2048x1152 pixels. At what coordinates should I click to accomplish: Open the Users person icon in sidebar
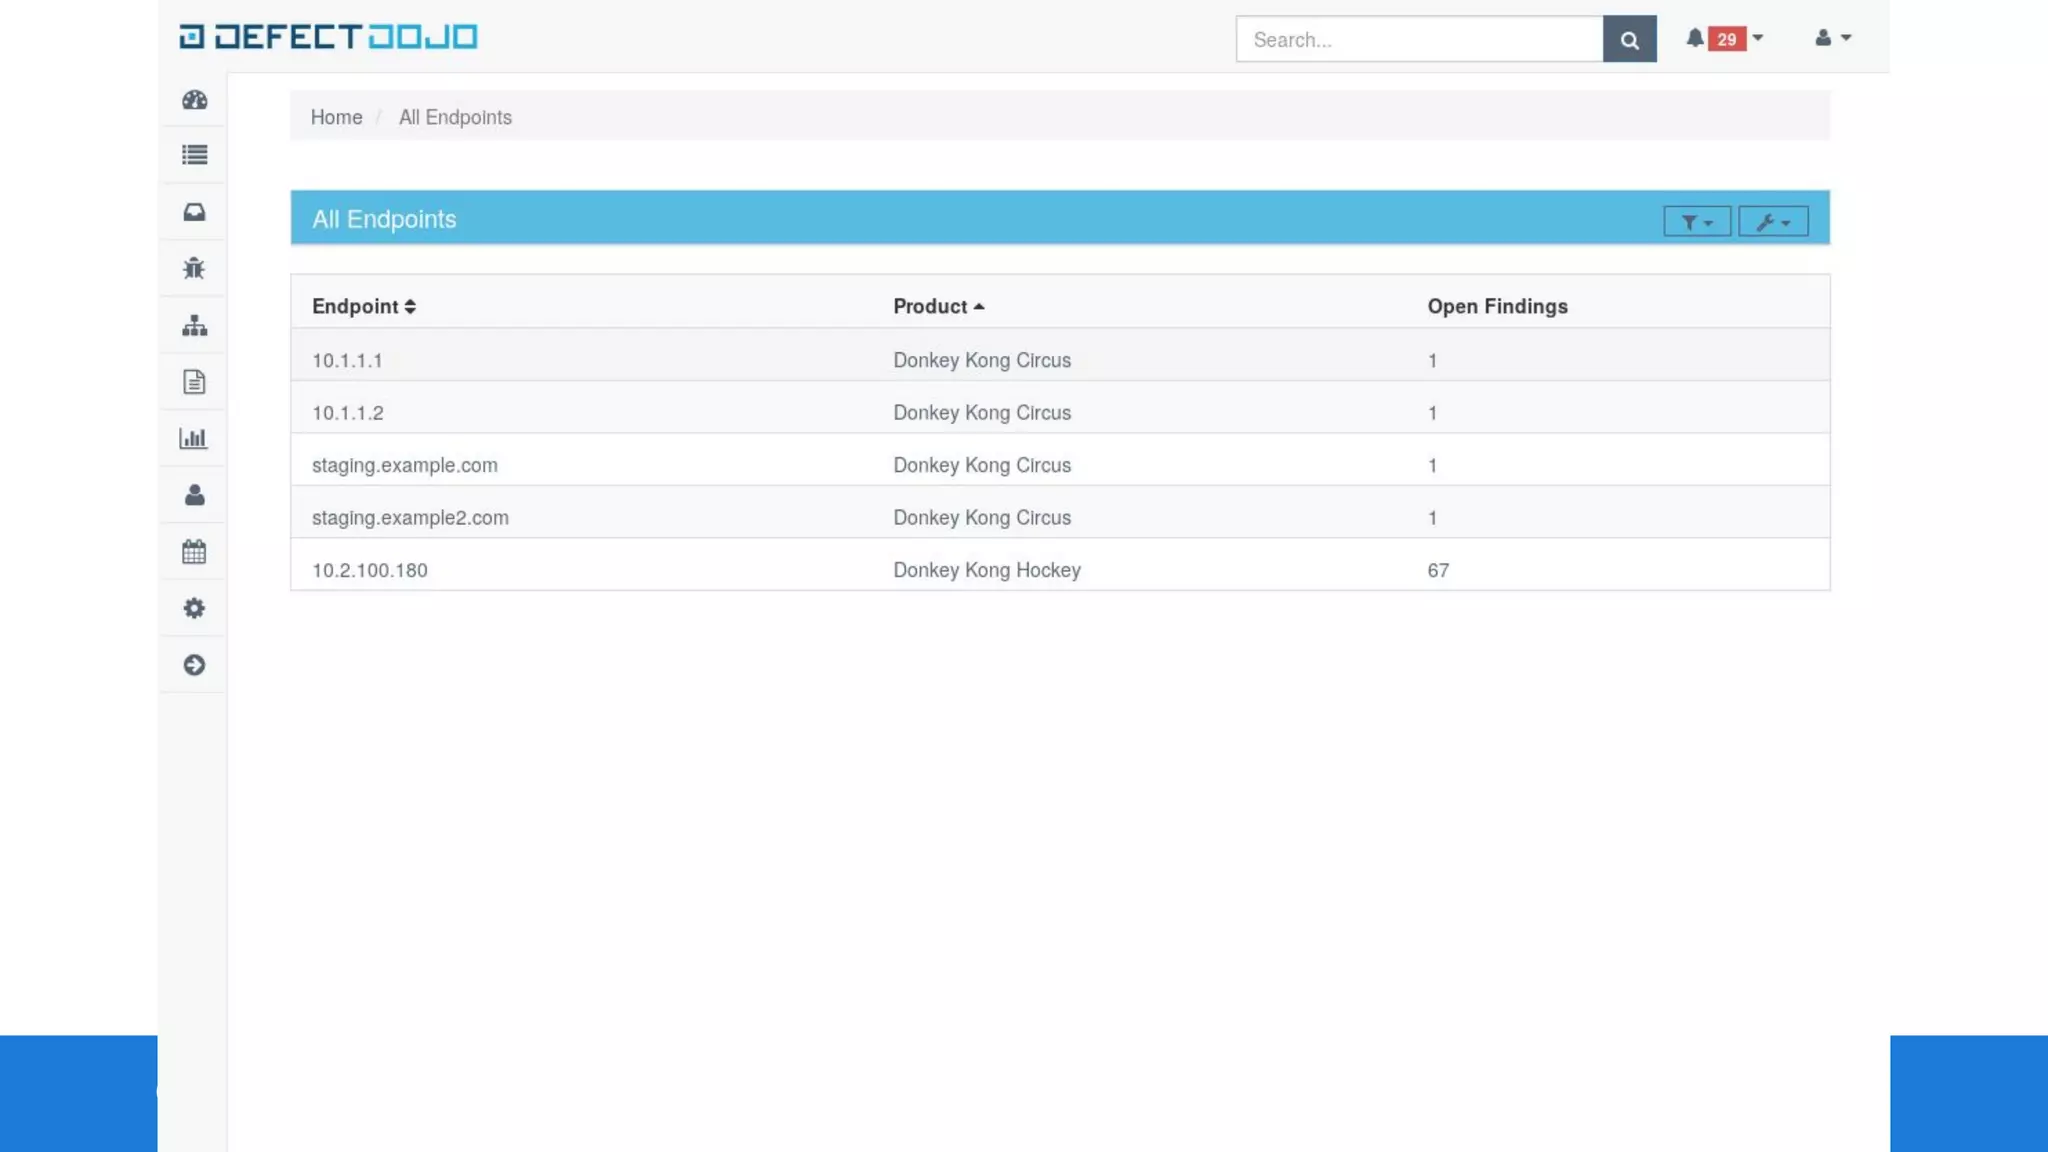tap(194, 495)
